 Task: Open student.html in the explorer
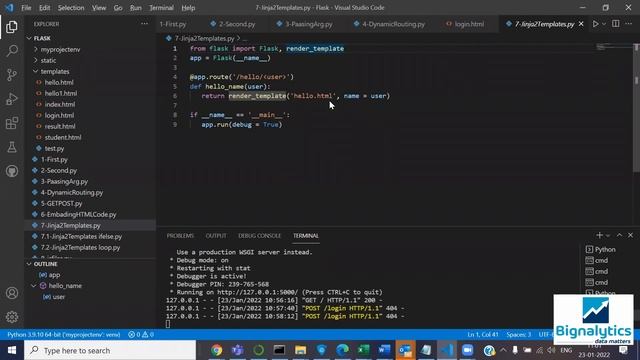63,138
